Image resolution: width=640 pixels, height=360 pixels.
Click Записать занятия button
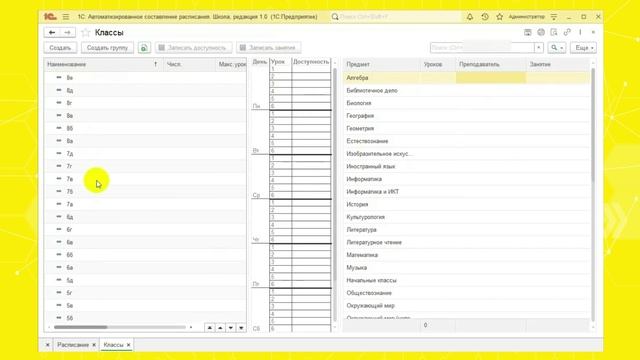point(269,48)
